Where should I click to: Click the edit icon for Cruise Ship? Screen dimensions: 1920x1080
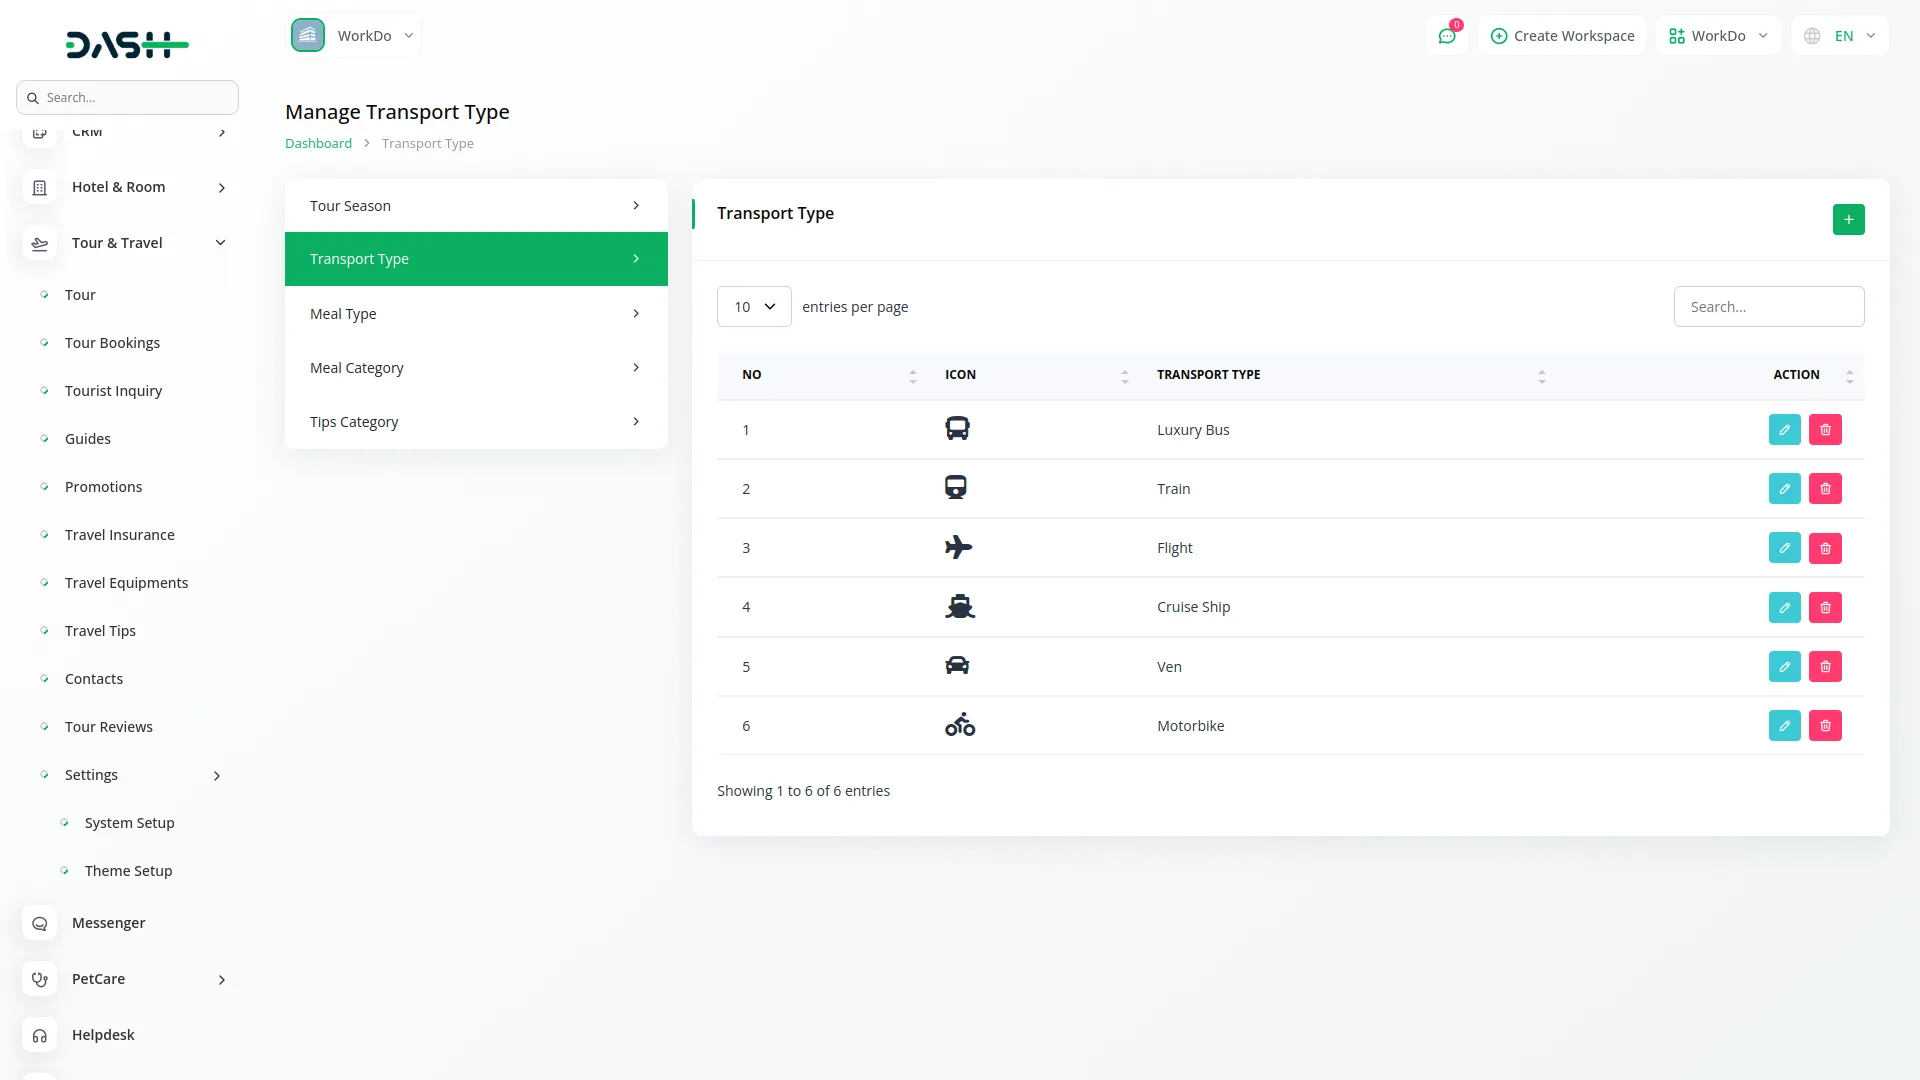tap(1784, 607)
